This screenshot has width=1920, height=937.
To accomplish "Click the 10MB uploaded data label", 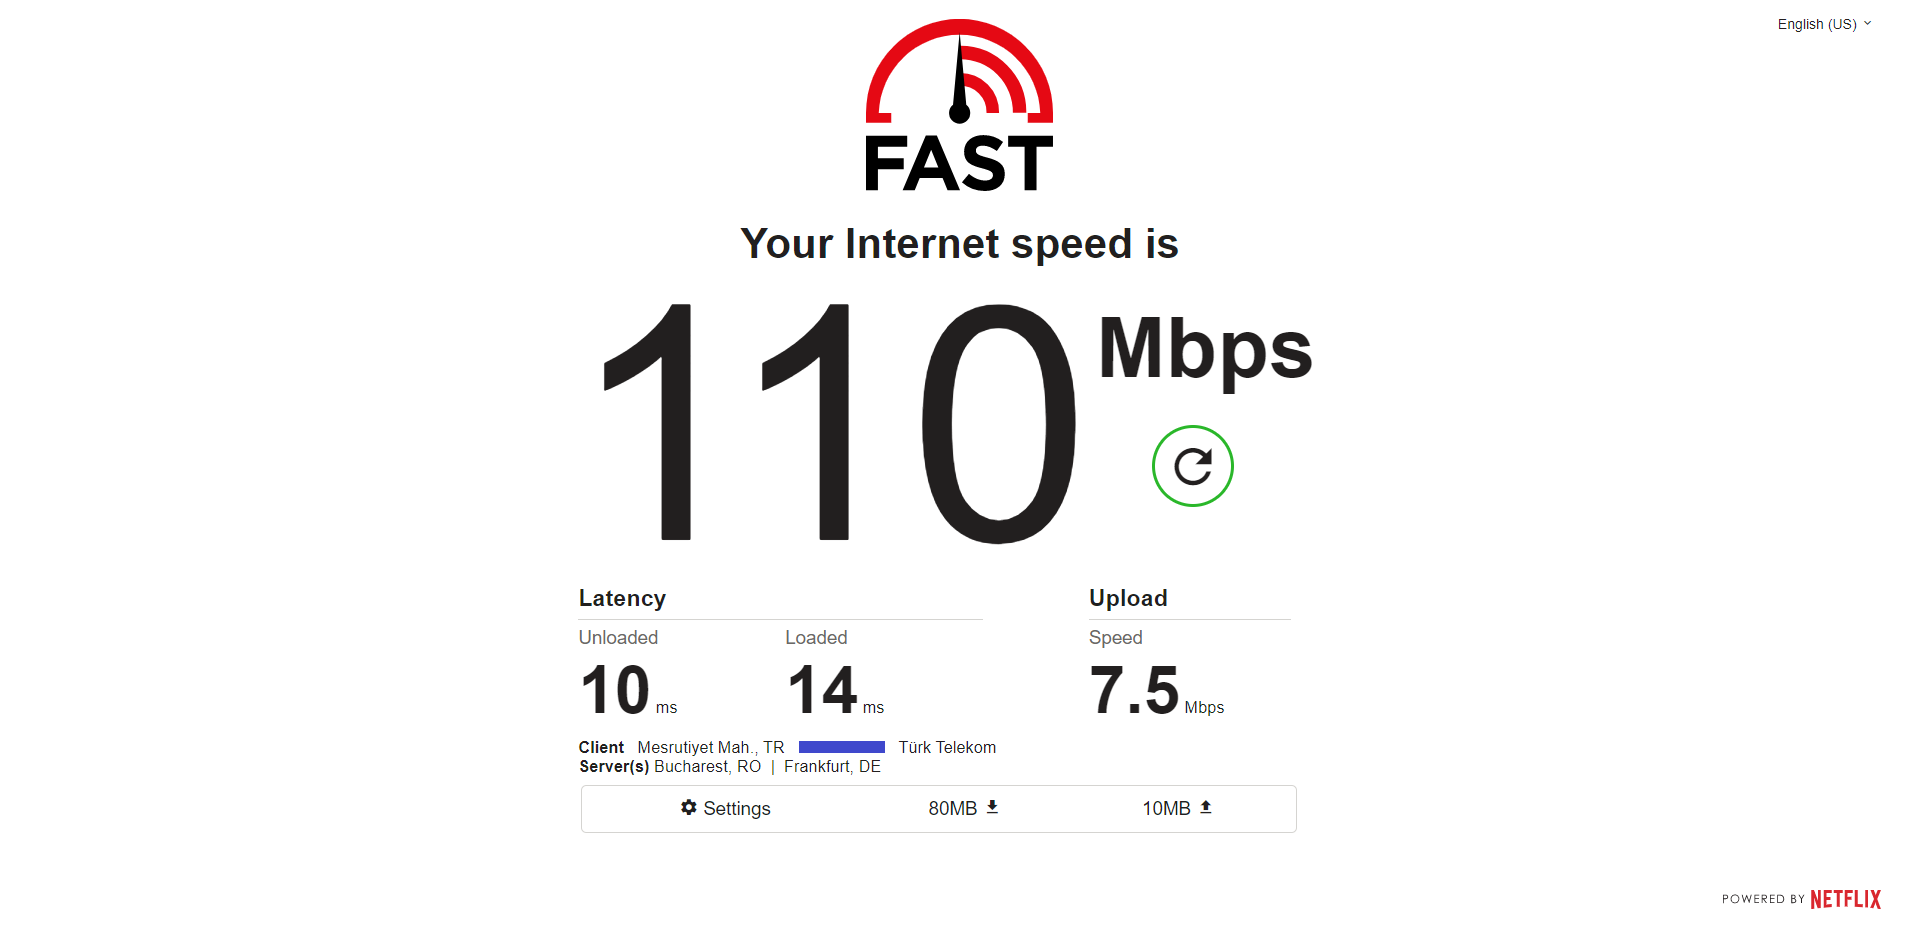I will pyautogui.click(x=1166, y=808).
